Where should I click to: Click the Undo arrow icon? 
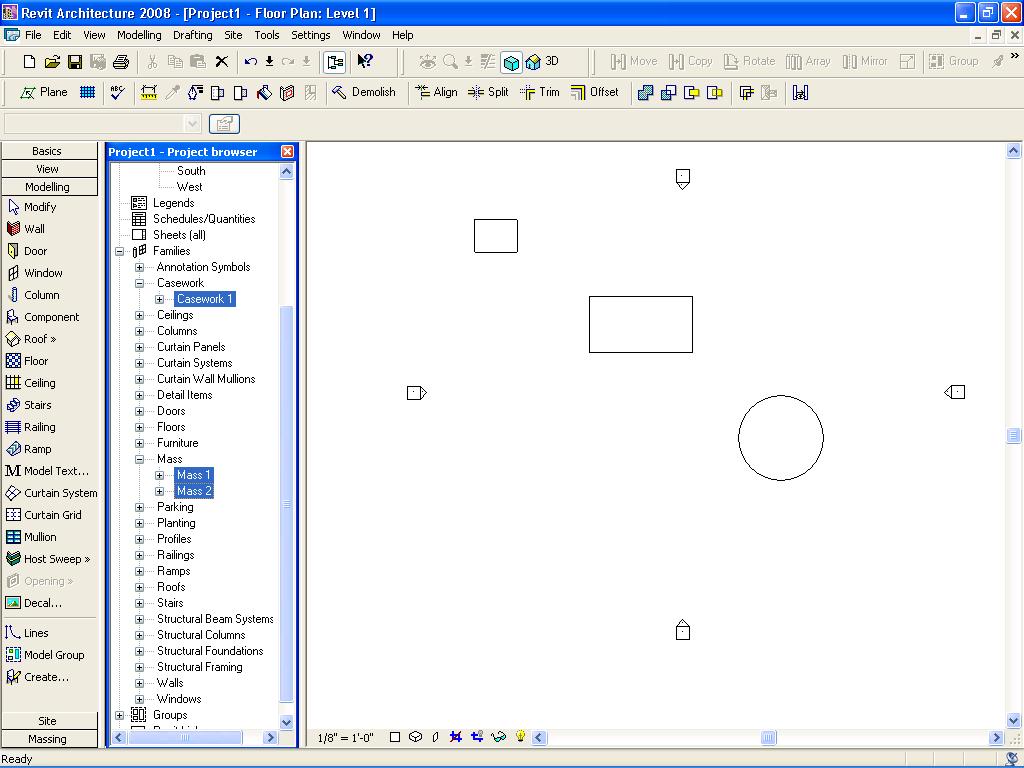251,61
